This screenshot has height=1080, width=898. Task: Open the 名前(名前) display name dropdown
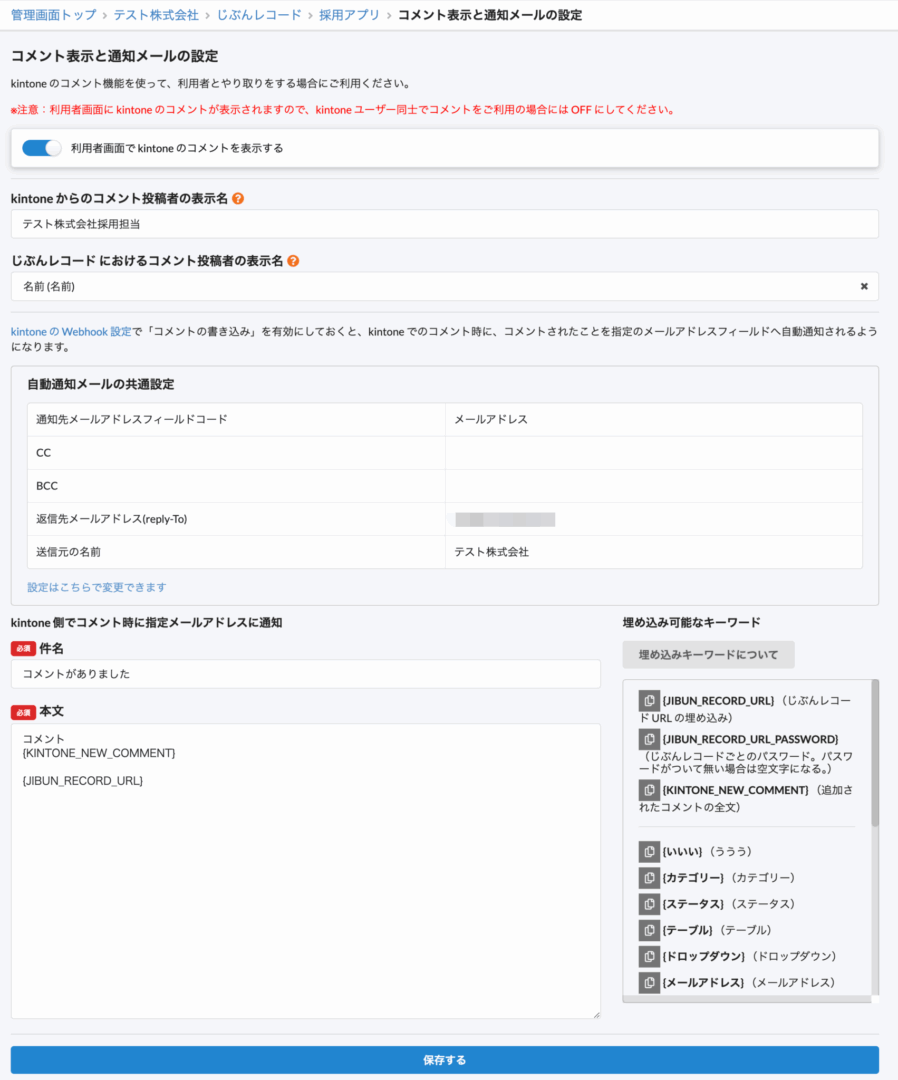430,286
